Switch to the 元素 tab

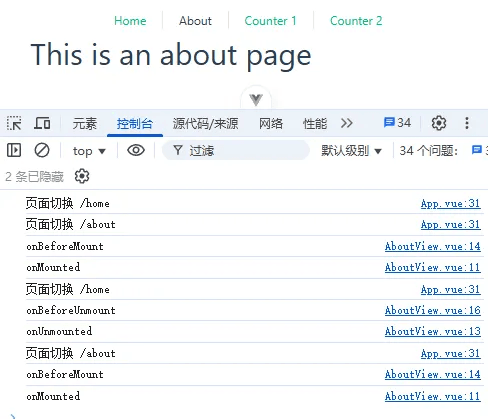(85, 124)
